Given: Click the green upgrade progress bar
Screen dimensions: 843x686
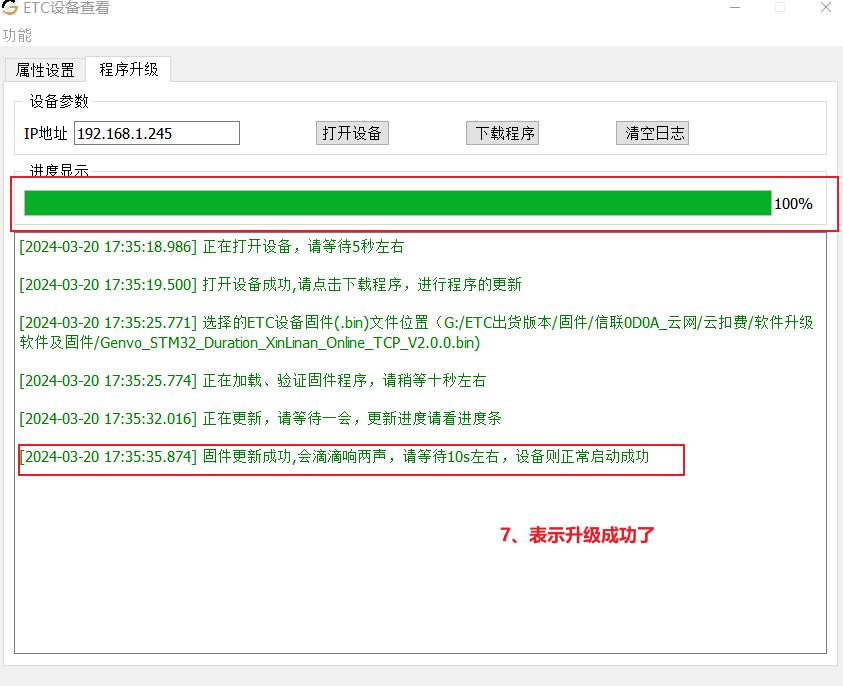Looking at the screenshot, I should [398, 203].
